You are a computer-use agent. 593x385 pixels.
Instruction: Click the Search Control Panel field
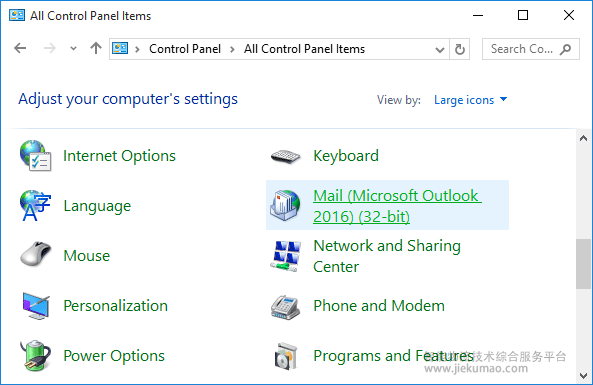click(531, 49)
